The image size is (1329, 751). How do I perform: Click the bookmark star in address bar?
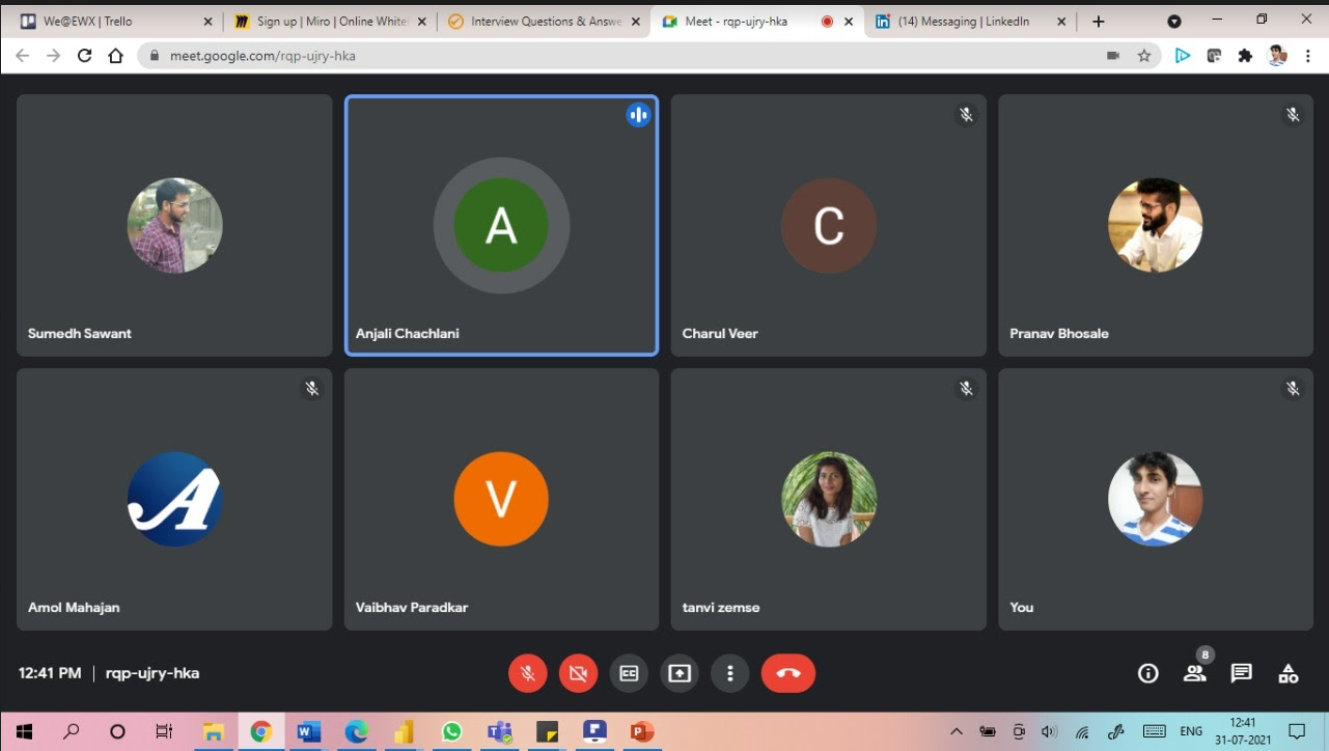tap(1144, 56)
